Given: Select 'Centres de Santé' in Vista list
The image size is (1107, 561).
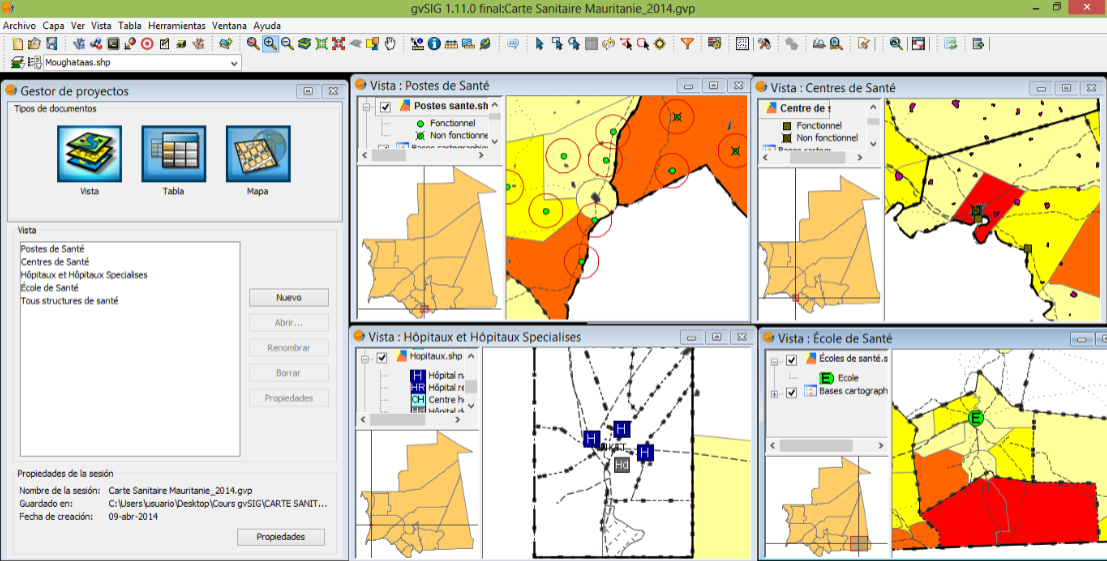Looking at the screenshot, I should (55, 262).
